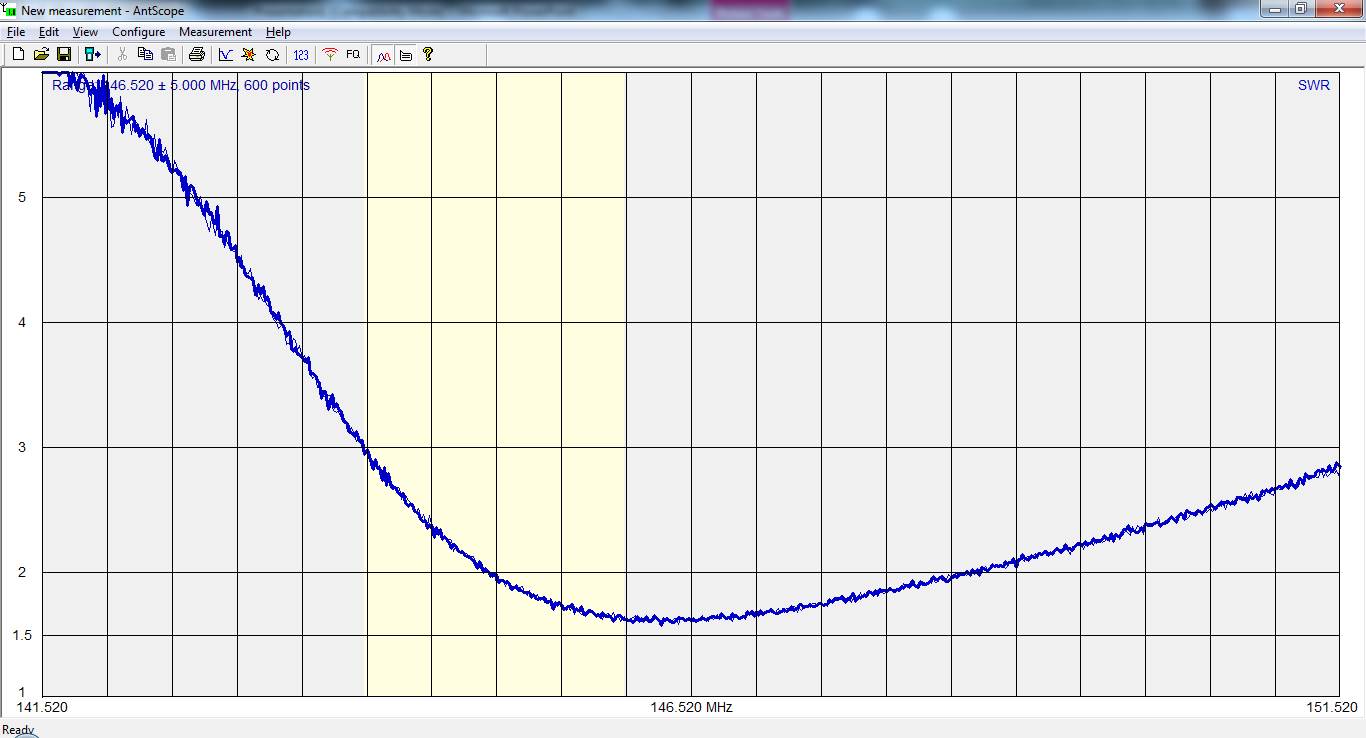Viewport: 1366px width, 738px height.
Task: Click the SWR label on the graph
Action: pos(1313,86)
